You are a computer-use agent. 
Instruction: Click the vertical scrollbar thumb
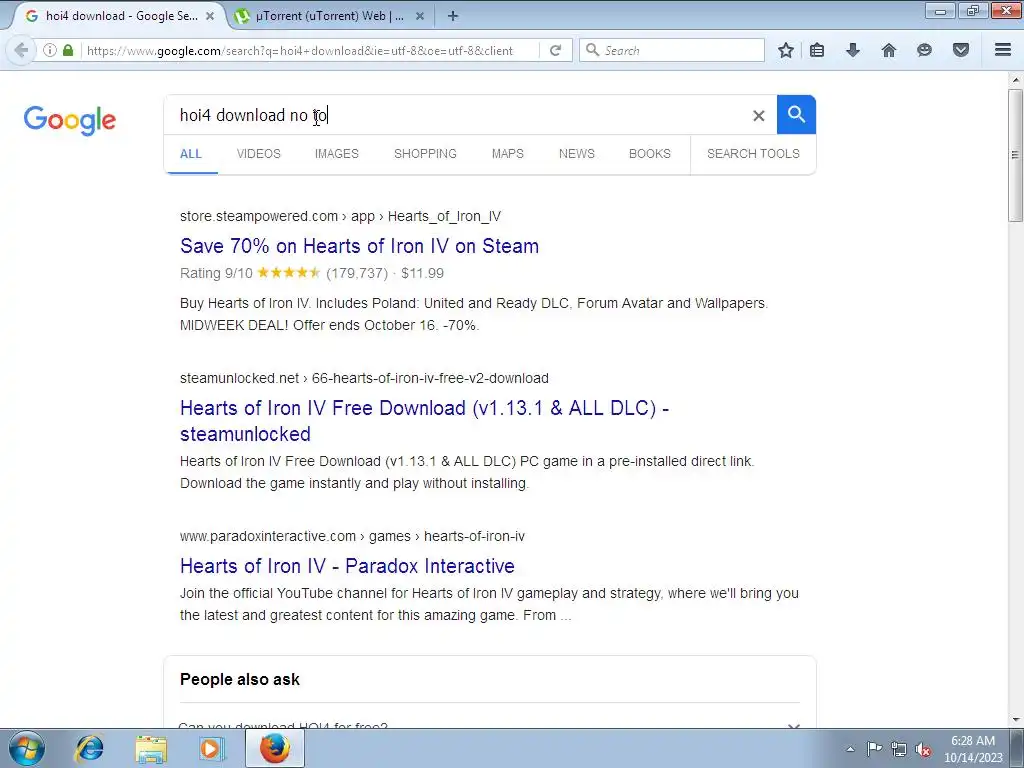[1015, 155]
